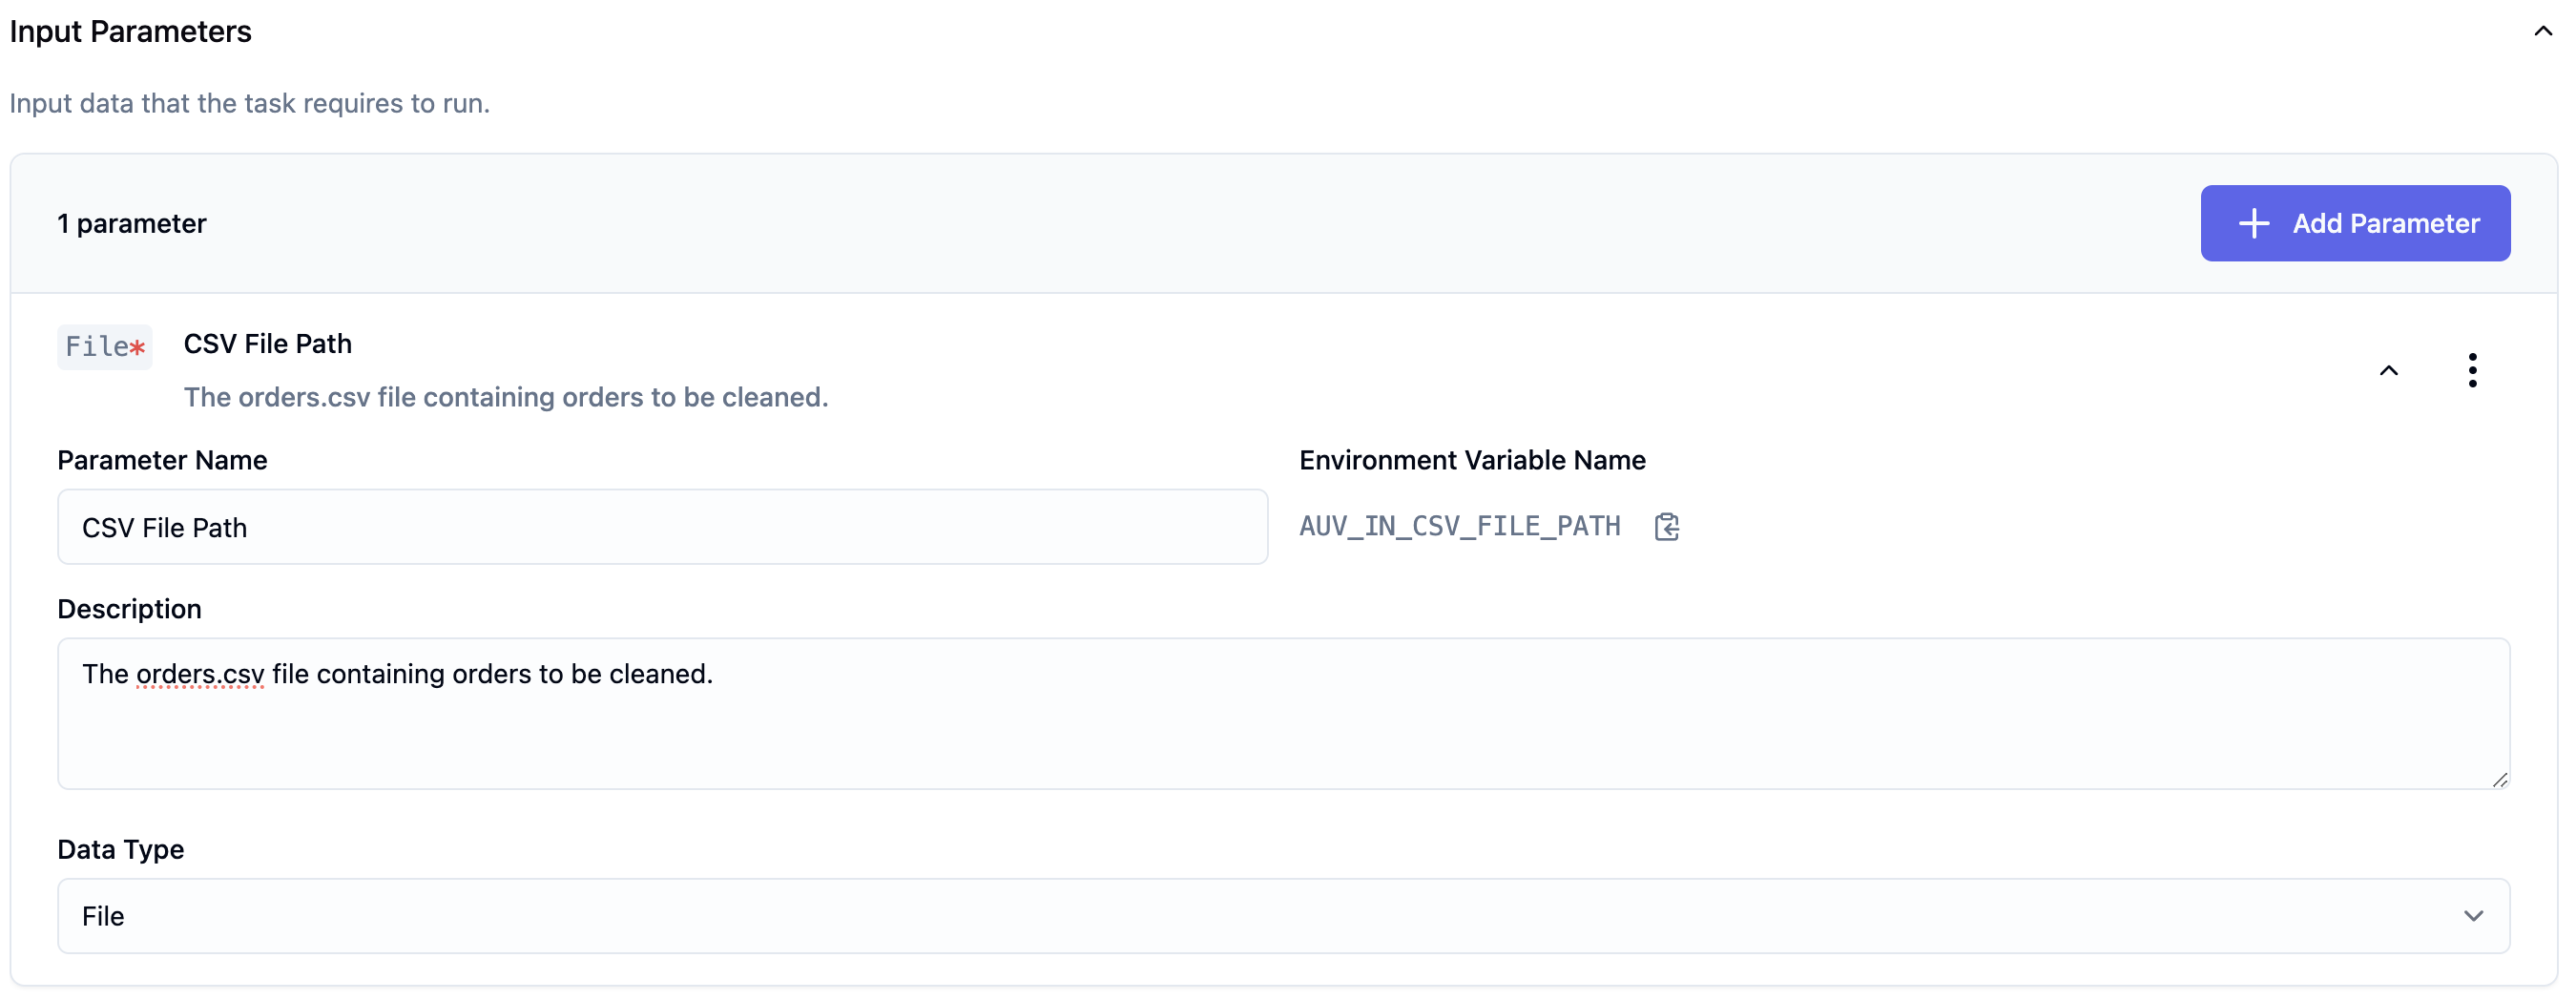
Task: Open the three-dot menu for CSV File Path
Action: click(2472, 370)
